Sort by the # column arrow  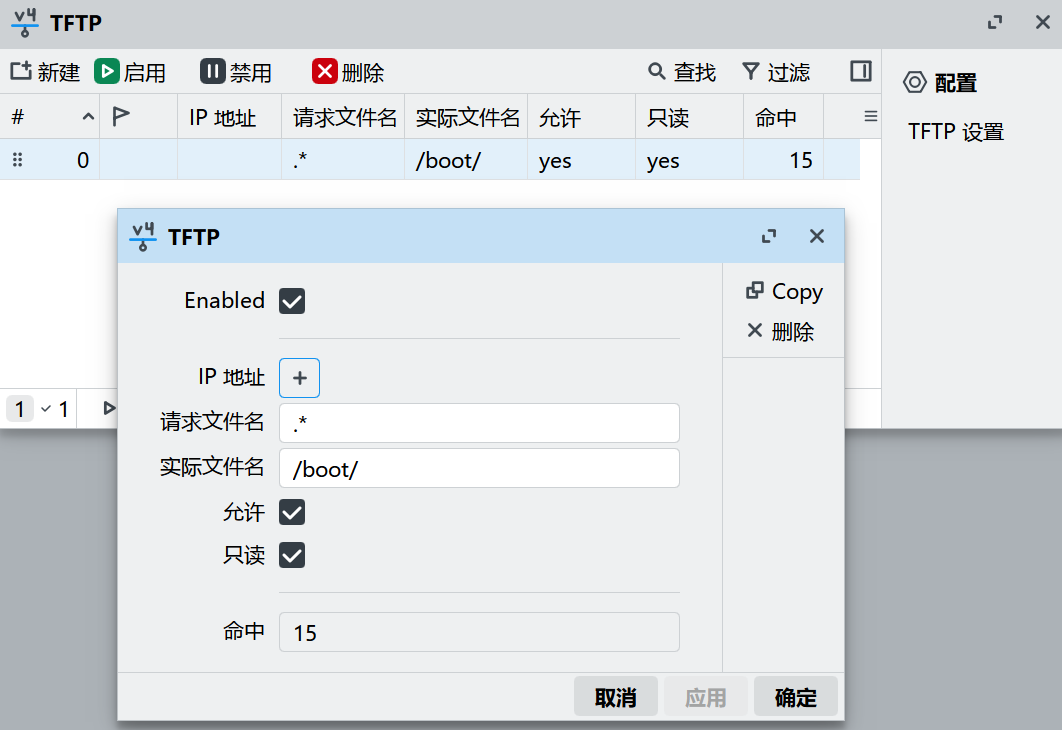[x=88, y=116]
